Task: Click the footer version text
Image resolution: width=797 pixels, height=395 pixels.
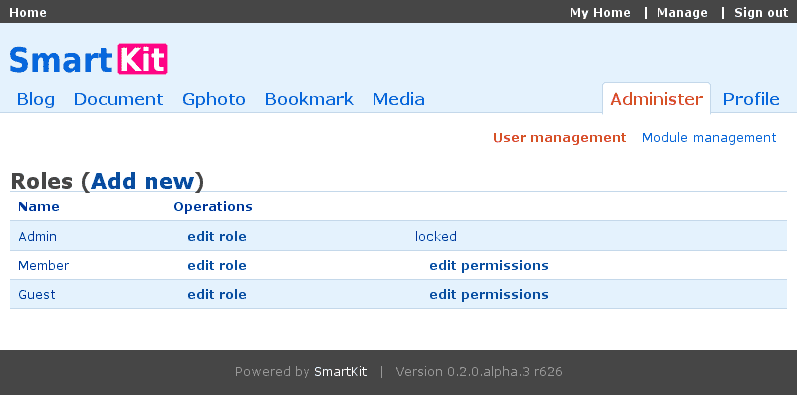Action: pos(479,372)
